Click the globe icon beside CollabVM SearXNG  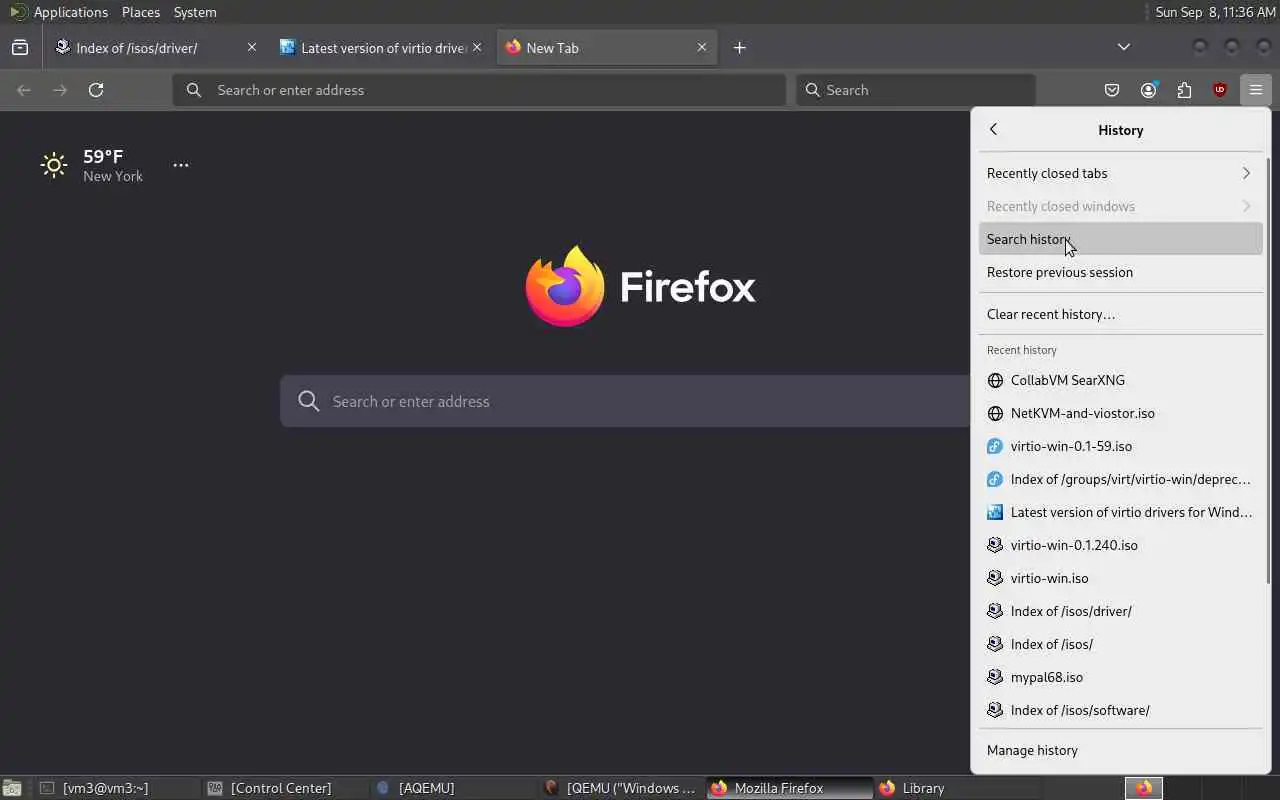tap(995, 380)
